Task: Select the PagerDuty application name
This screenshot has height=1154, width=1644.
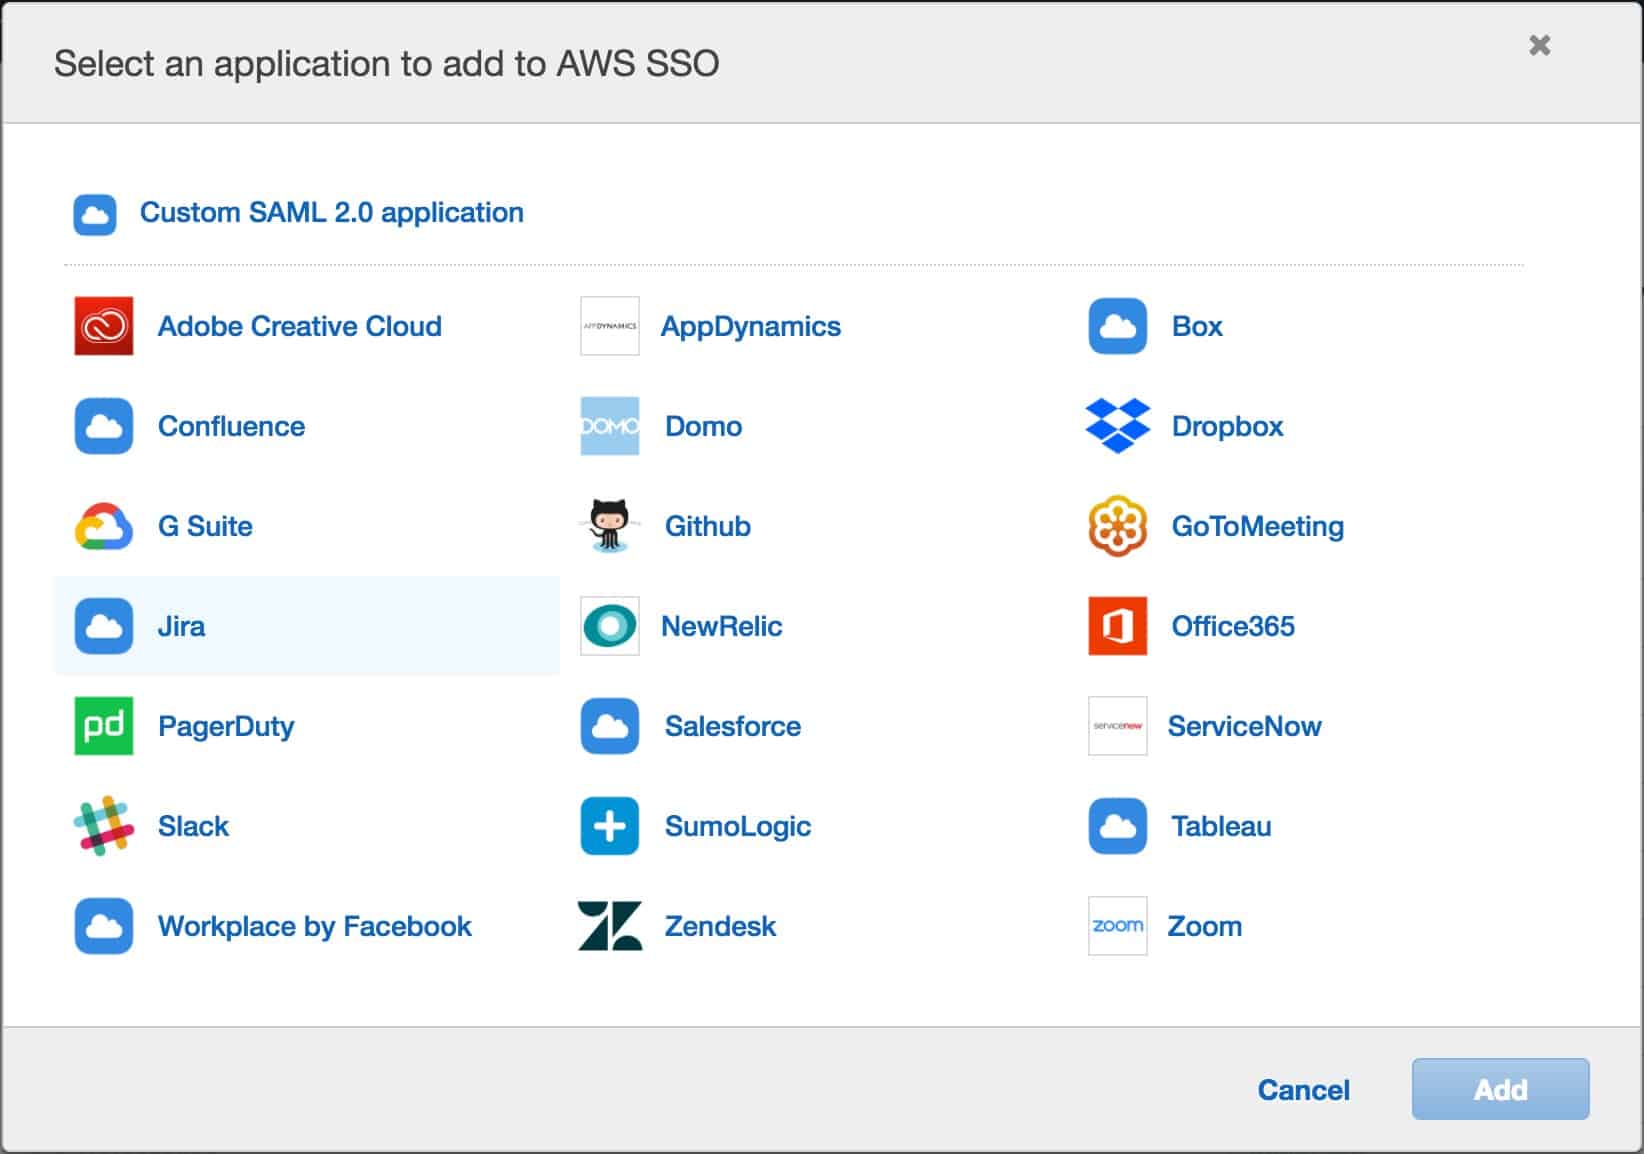Action: 226,727
